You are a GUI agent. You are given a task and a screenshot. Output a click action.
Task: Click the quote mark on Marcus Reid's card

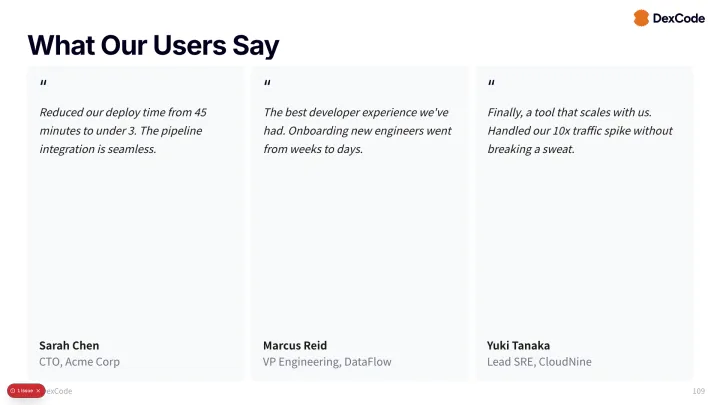(x=267, y=84)
